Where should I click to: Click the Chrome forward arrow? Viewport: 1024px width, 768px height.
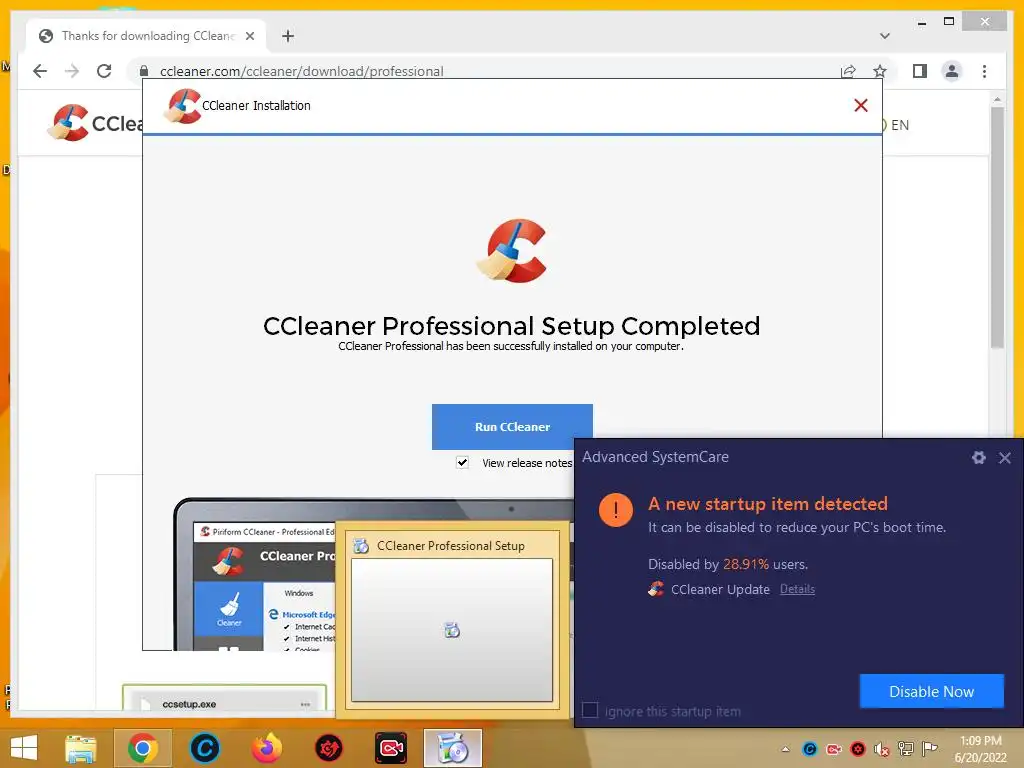pyautogui.click(x=72, y=71)
